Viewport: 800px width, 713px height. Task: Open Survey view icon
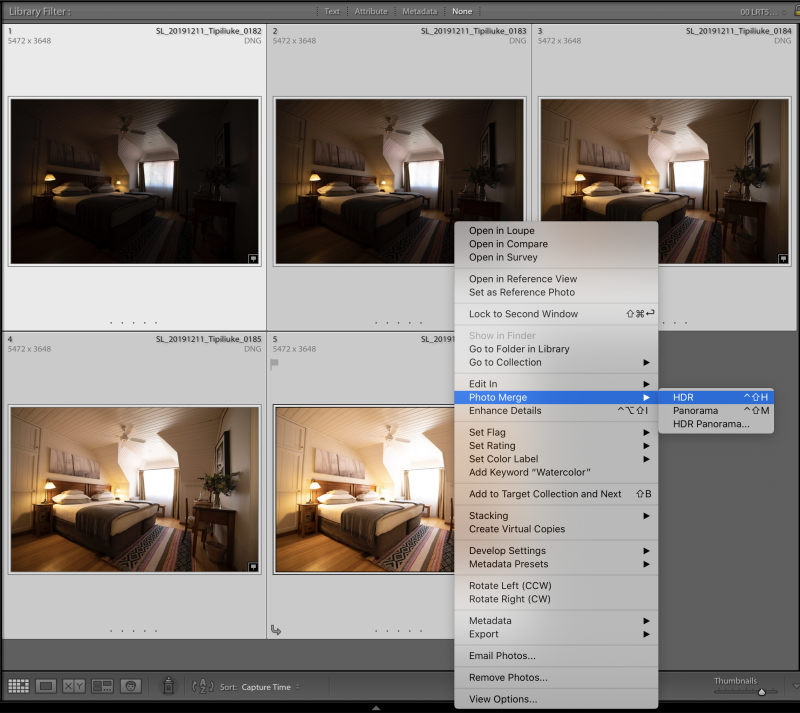tap(102, 686)
